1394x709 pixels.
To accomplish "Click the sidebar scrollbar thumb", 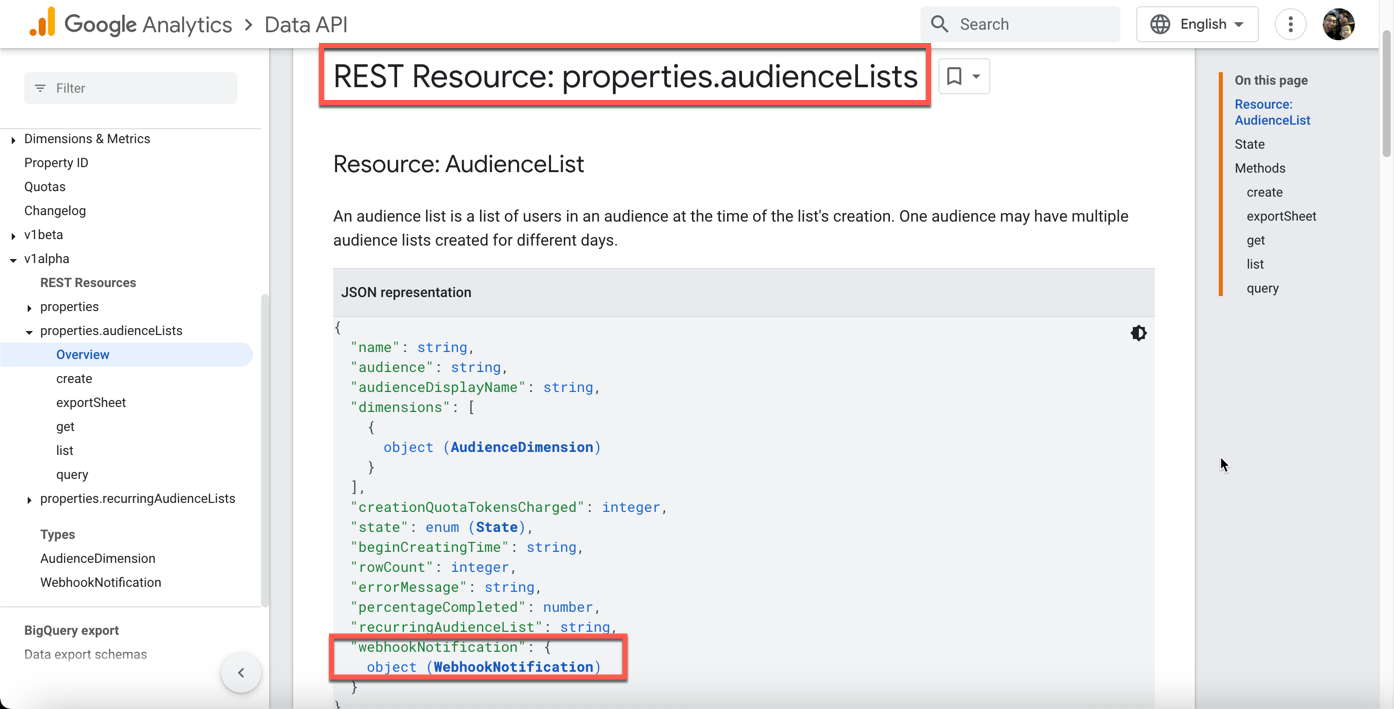I will point(265,450).
